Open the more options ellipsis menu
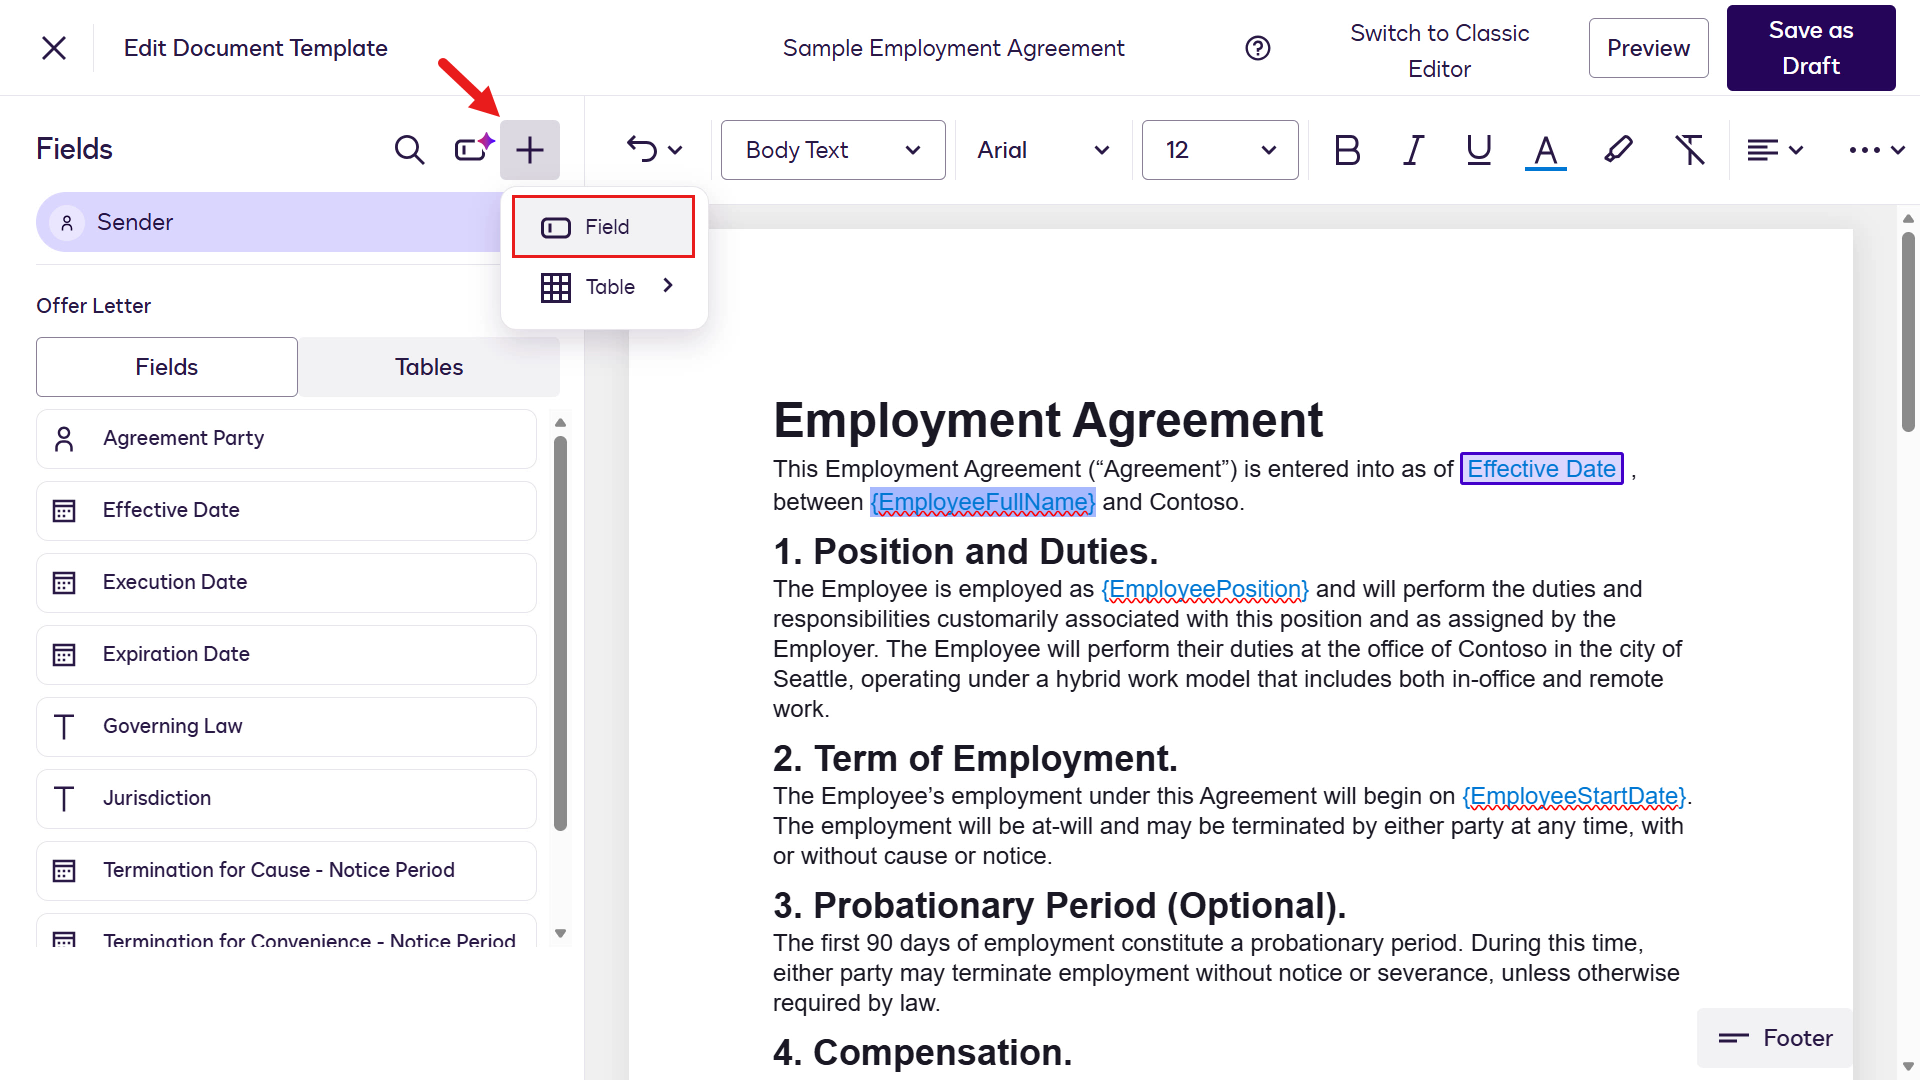 pyautogui.click(x=1876, y=150)
